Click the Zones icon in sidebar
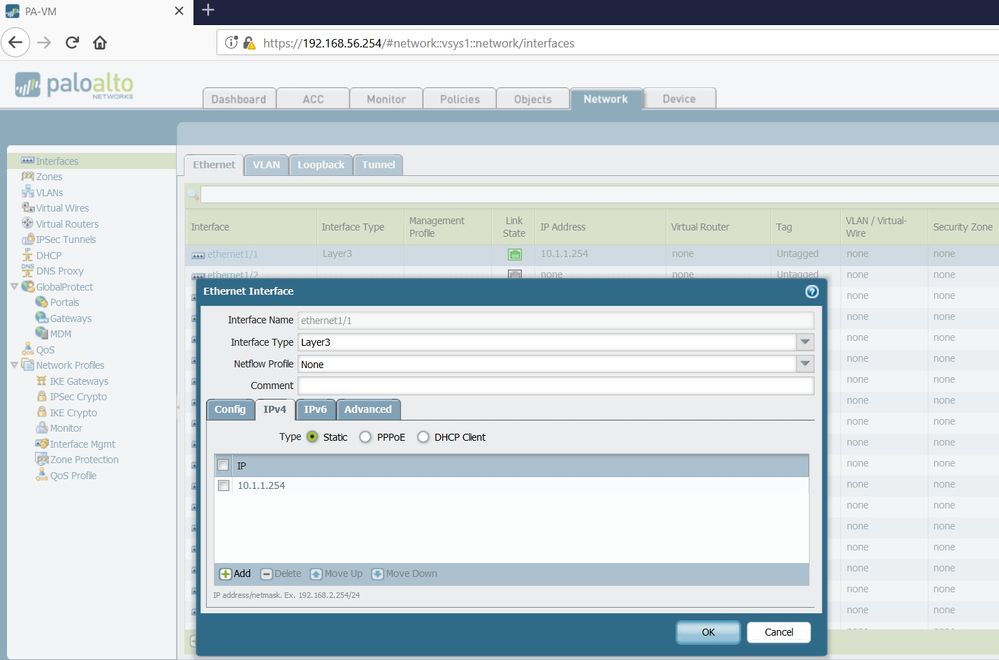This screenshot has width=999, height=660. [x=27, y=177]
